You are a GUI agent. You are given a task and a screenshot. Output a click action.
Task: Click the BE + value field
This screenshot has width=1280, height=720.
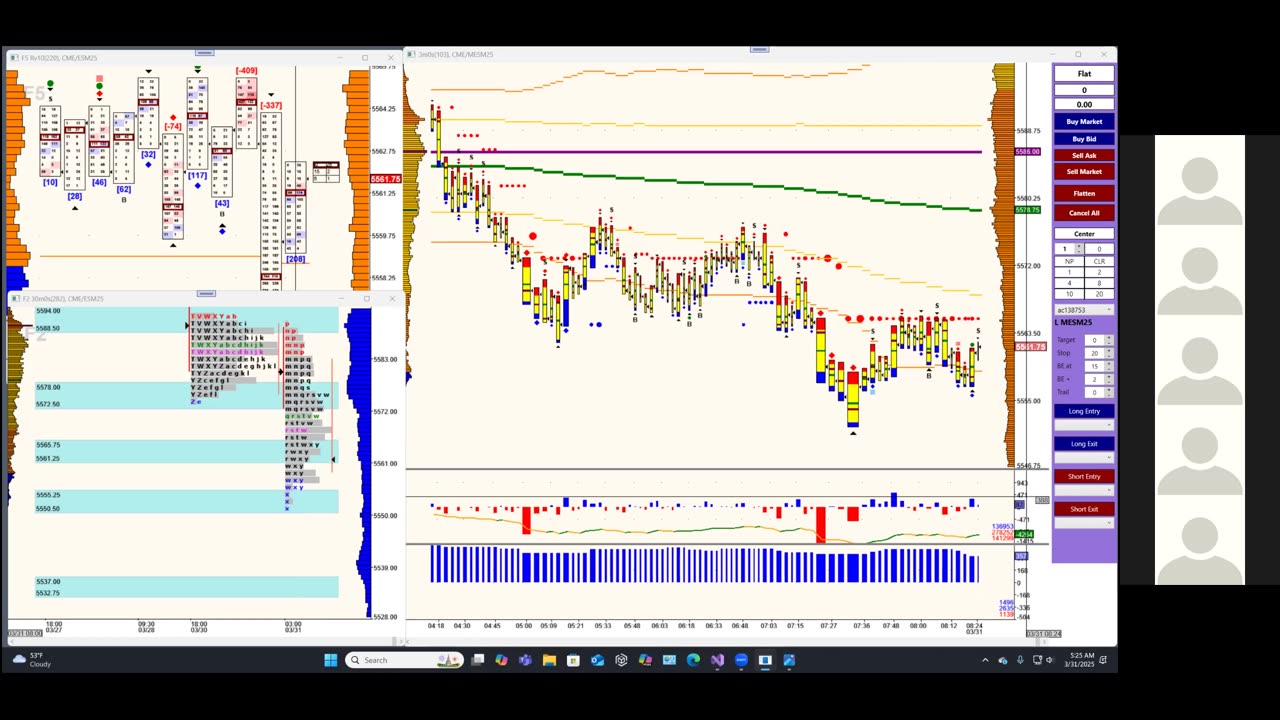(x=1094, y=379)
